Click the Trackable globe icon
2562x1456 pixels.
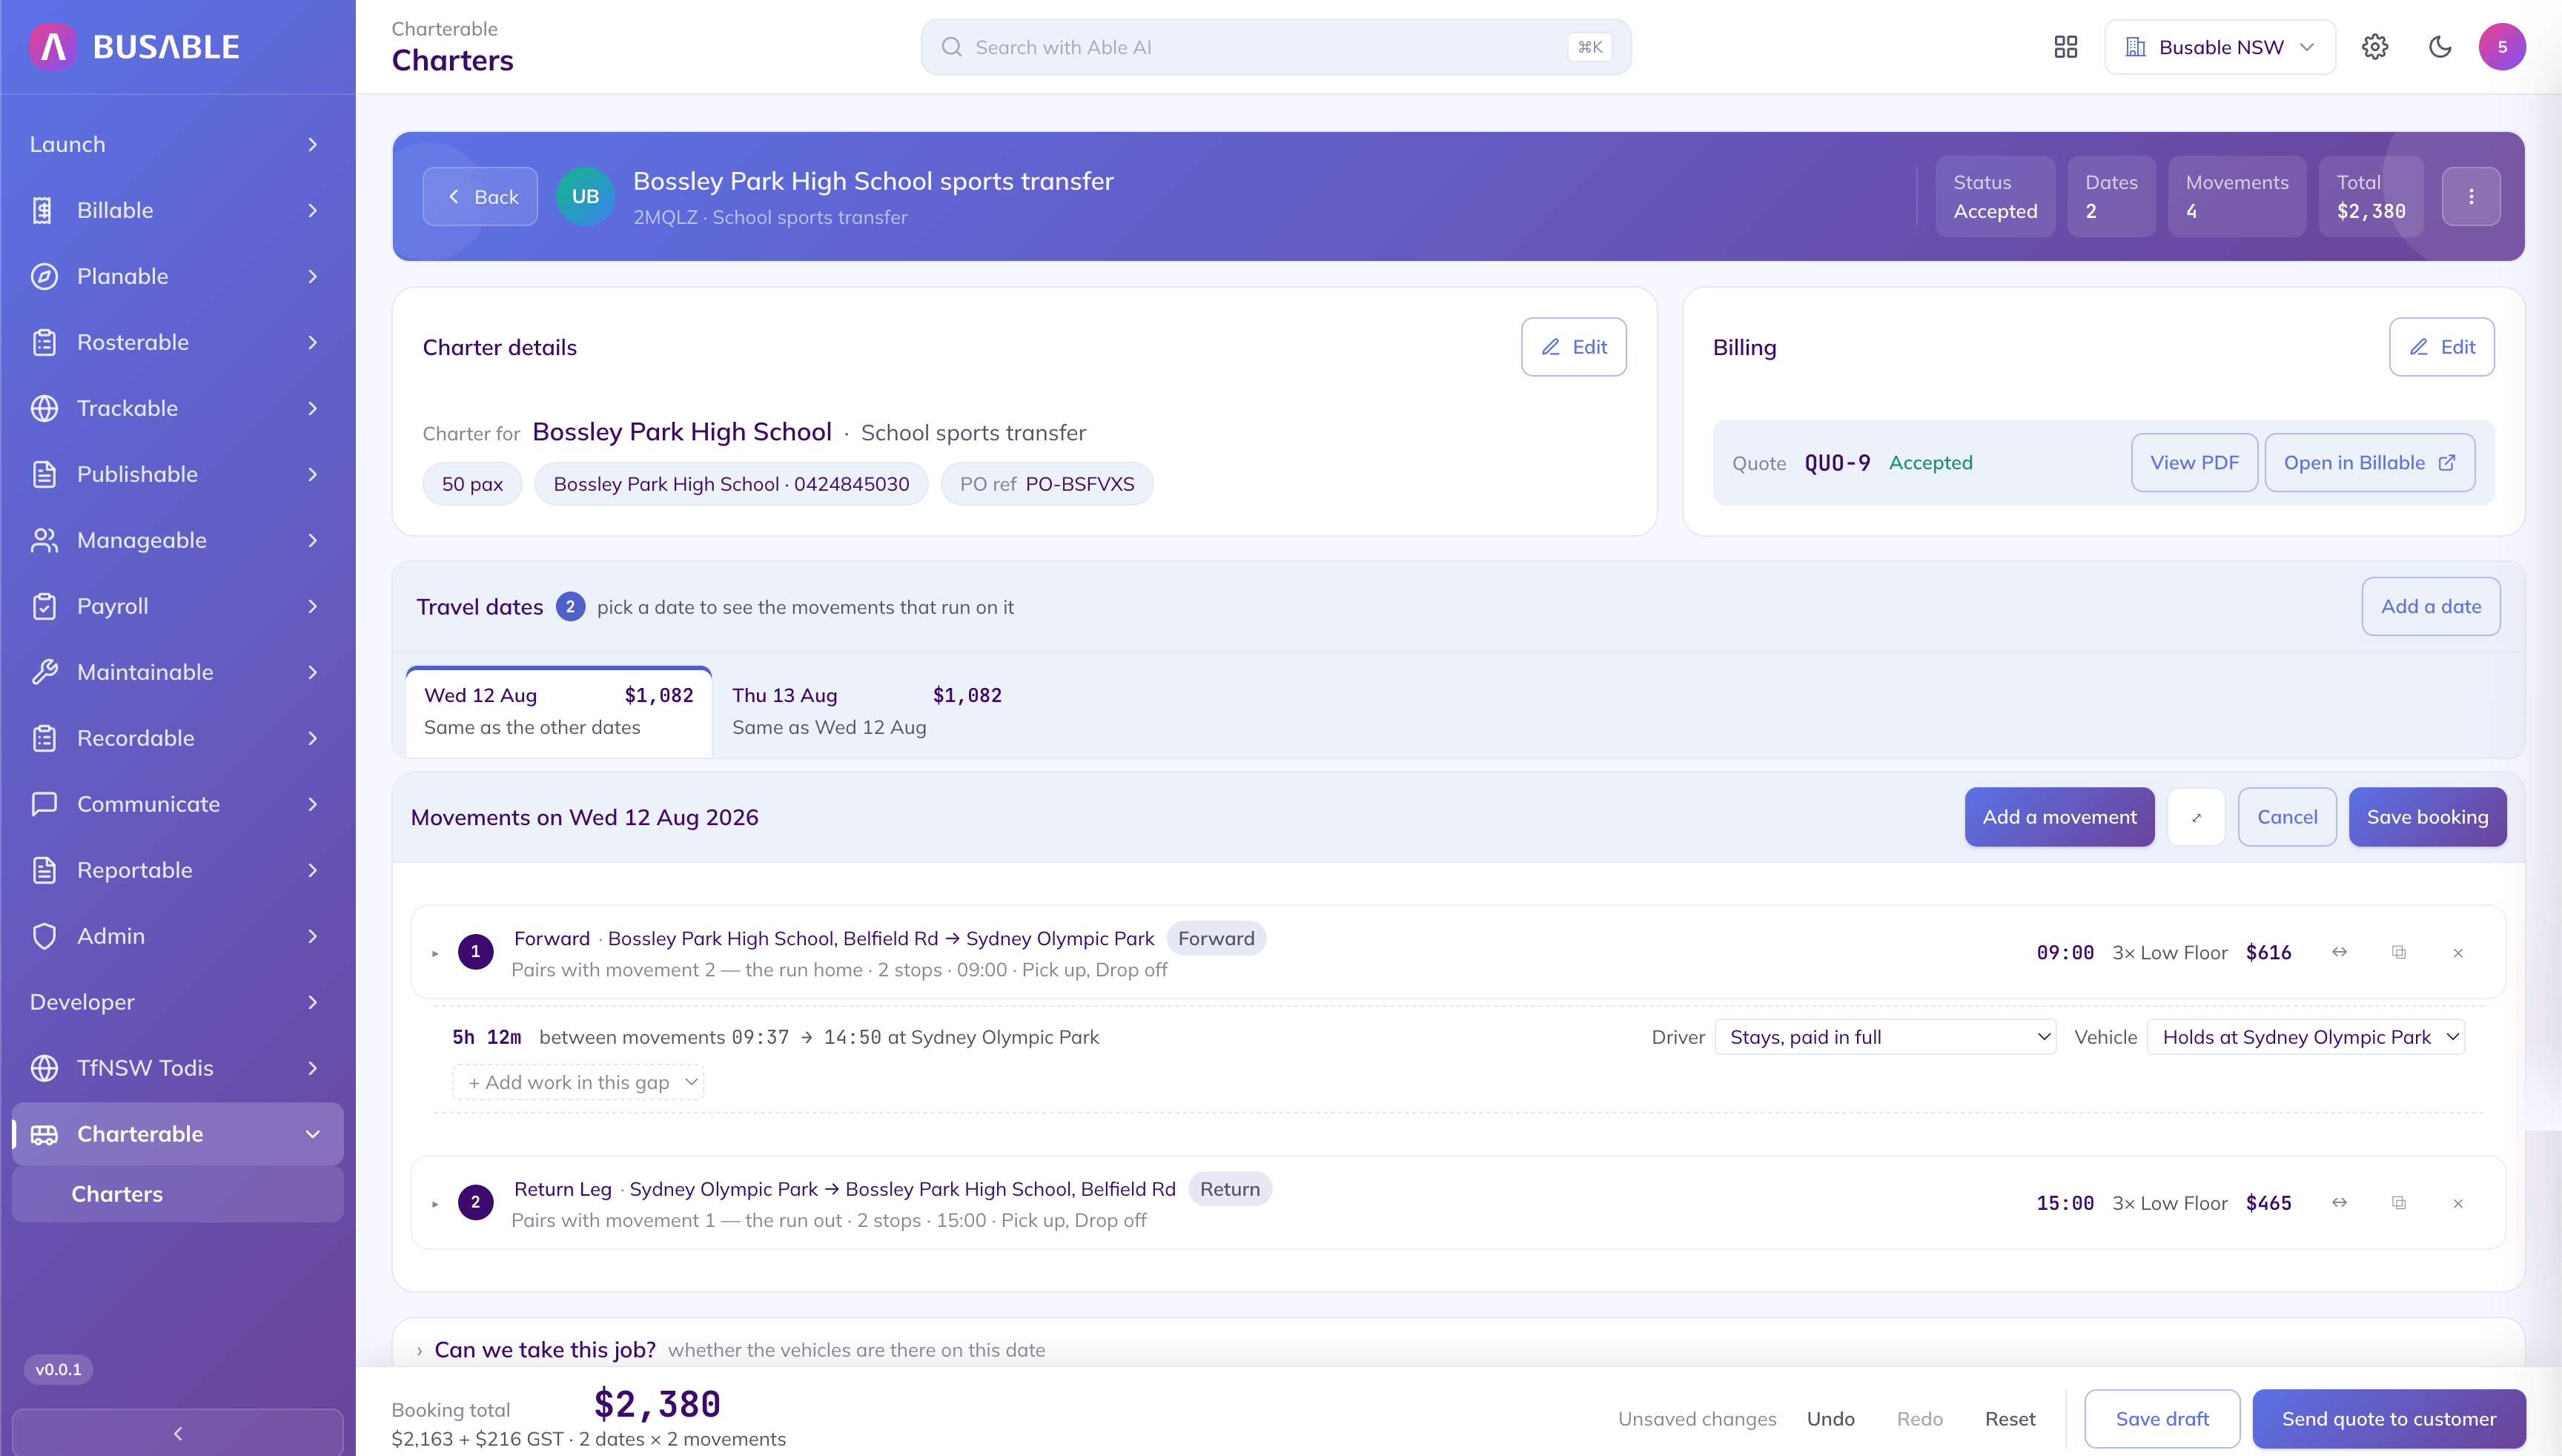point(44,408)
